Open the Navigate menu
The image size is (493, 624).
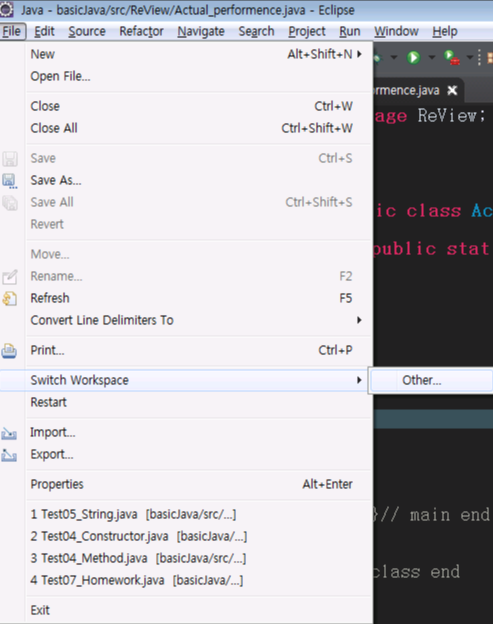pyautogui.click(x=201, y=31)
